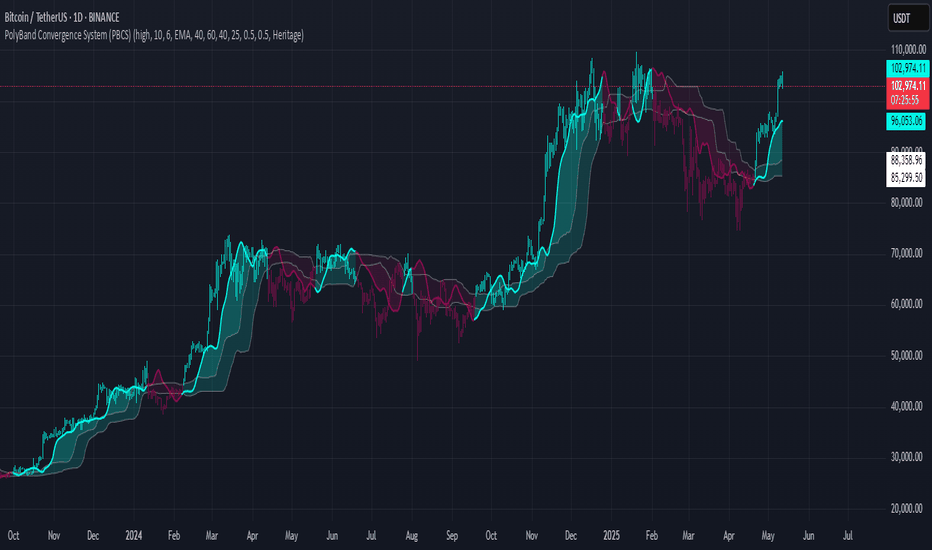Click the Dec label after 2024 on time axis
Image resolution: width=932 pixels, height=550 pixels.
click(571, 536)
